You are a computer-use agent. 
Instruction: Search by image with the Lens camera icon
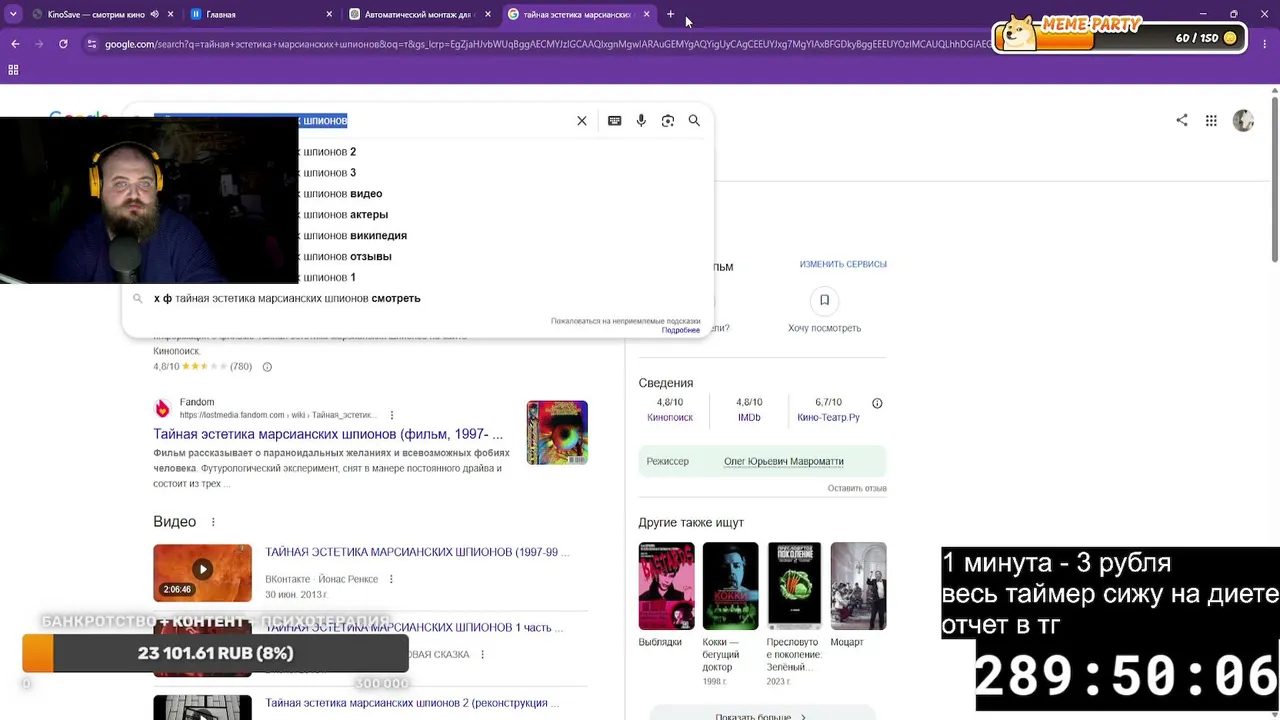(668, 121)
